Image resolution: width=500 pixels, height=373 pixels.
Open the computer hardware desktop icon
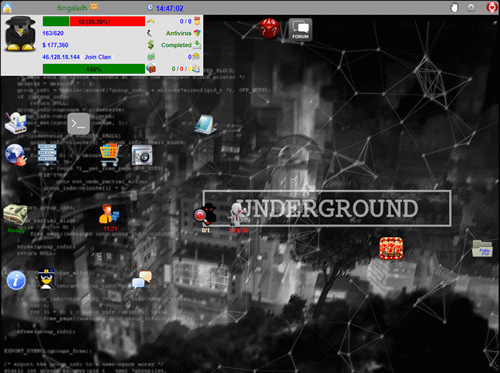point(15,123)
